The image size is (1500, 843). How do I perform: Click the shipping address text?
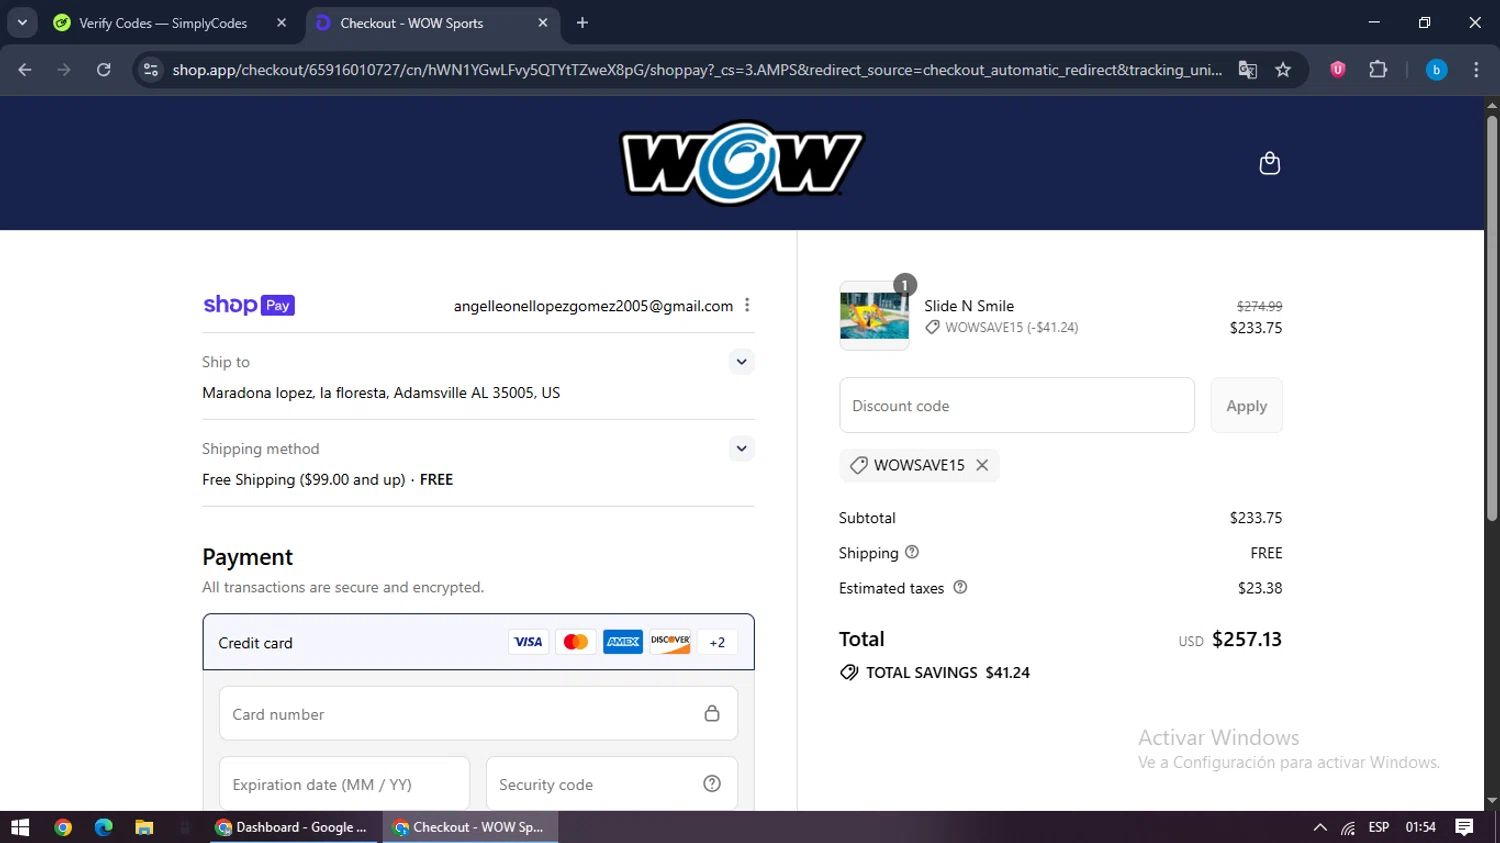(x=381, y=393)
